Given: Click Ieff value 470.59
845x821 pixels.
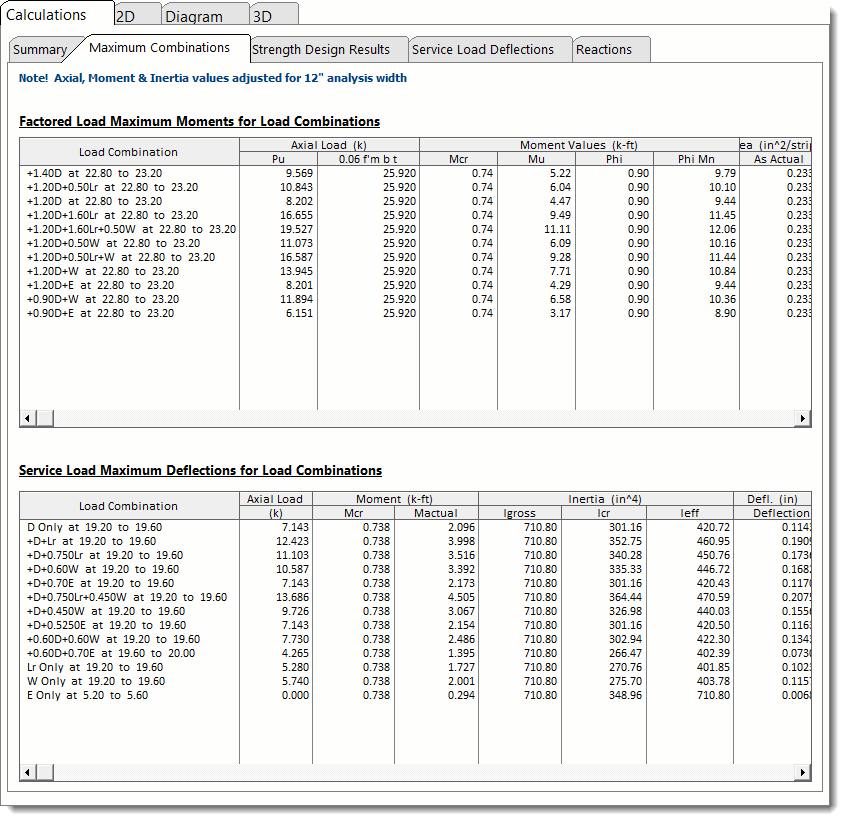Looking at the screenshot, I should [x=713, y=597].
